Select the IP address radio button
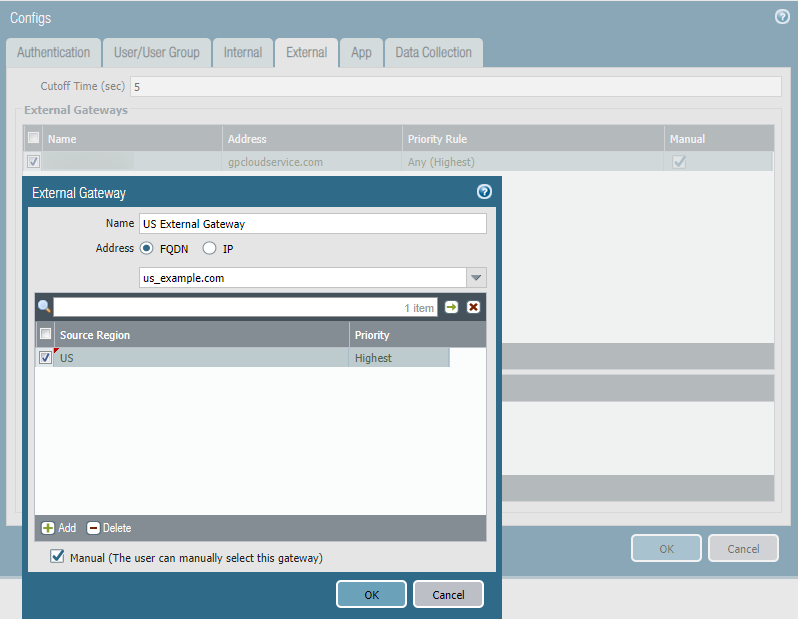This screenshot has height=619, width=798. (x=210, y=249)
